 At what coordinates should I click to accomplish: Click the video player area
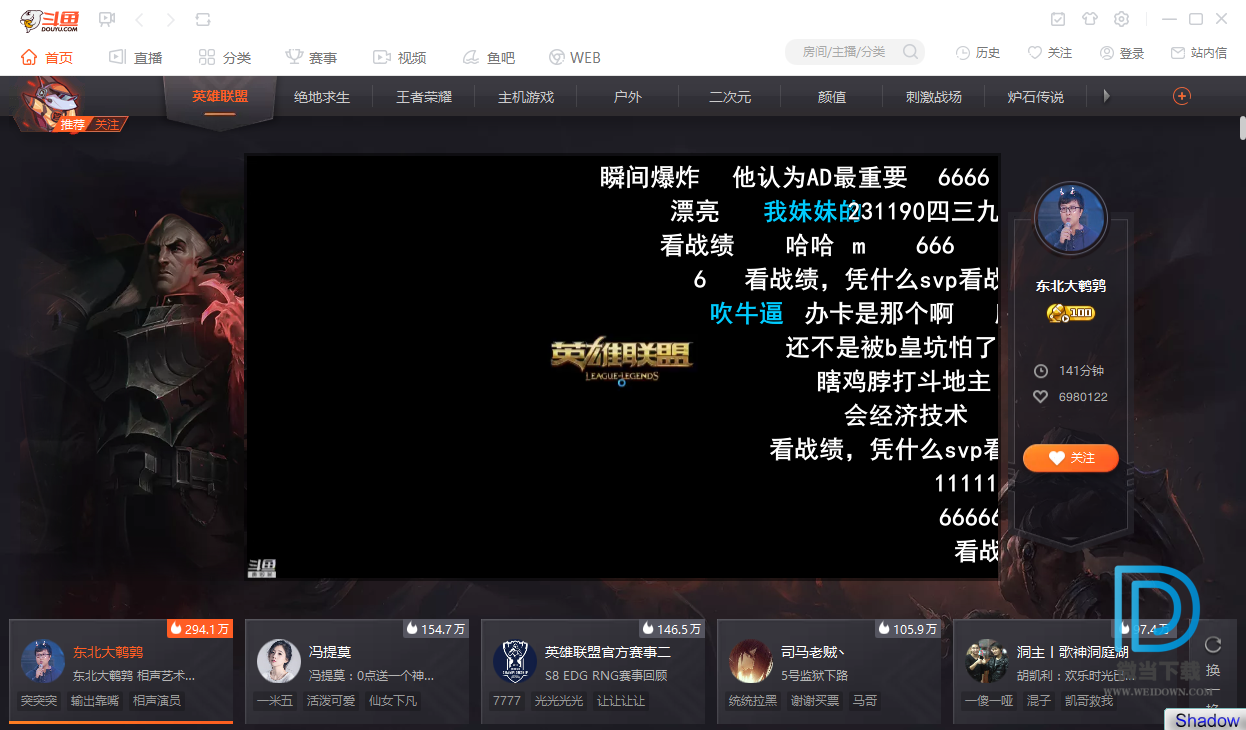[622, 366]
